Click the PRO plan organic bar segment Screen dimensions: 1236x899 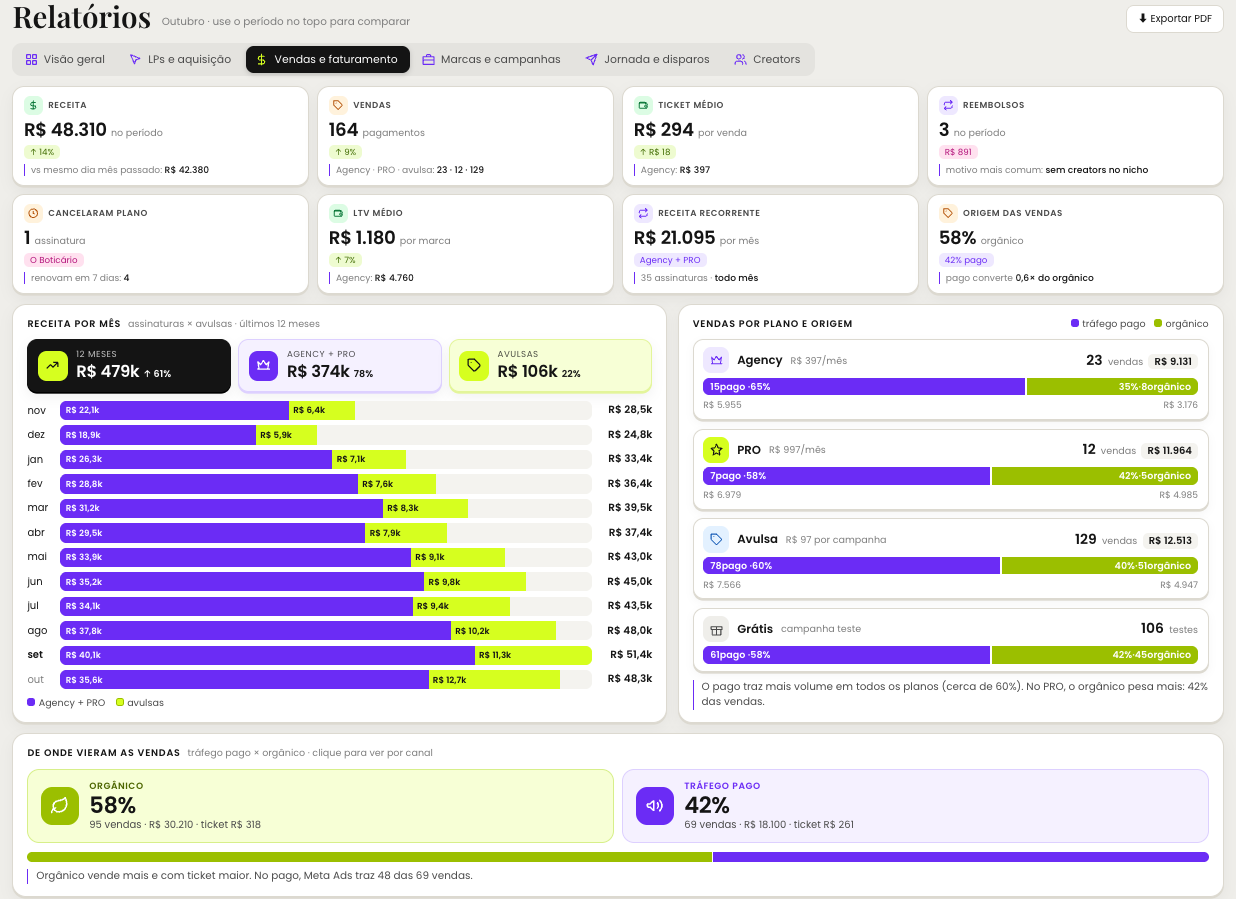coord(1095,476)
